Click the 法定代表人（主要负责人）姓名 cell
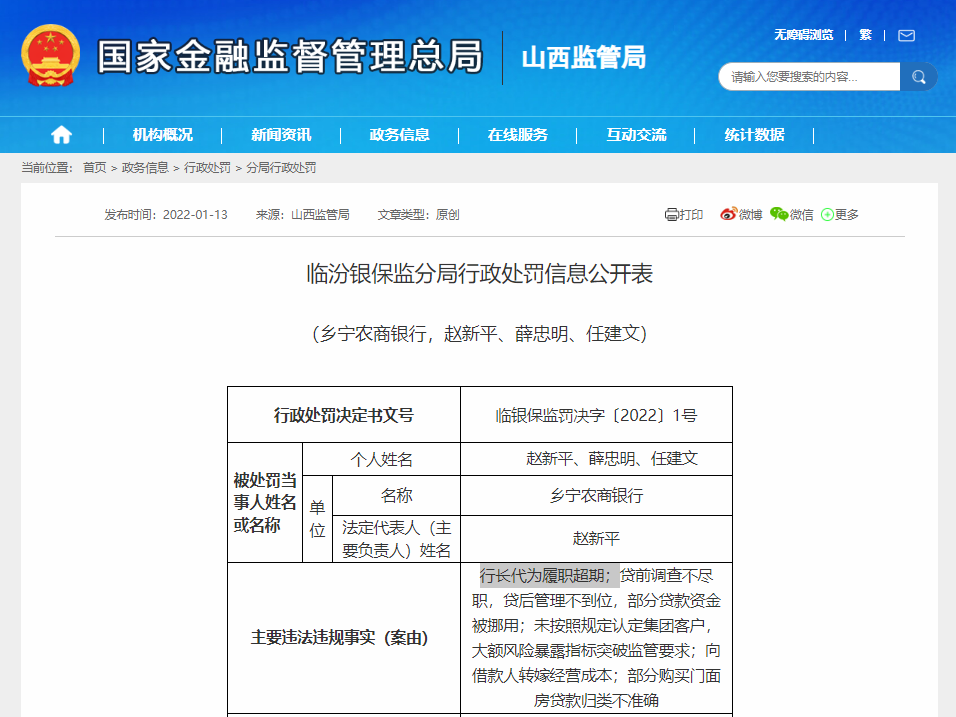The width and height of the screenshot is (956, 717). click(x=396, y=539)
